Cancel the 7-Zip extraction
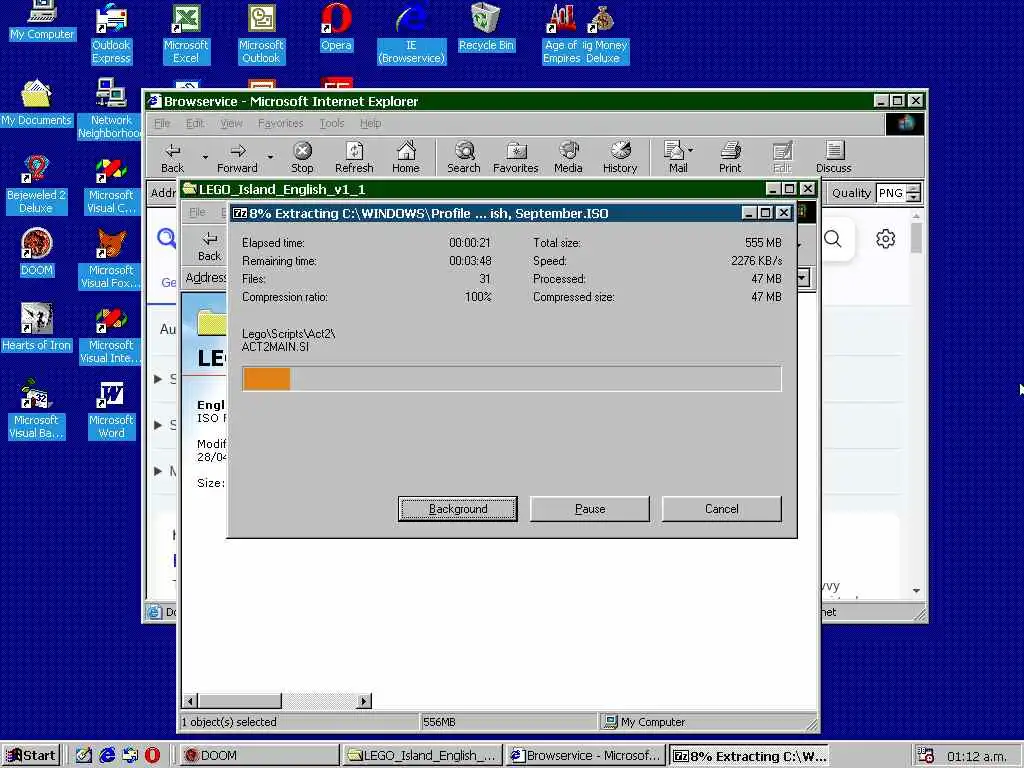Viewport: 1024px width, 768px height. (722, 509)
